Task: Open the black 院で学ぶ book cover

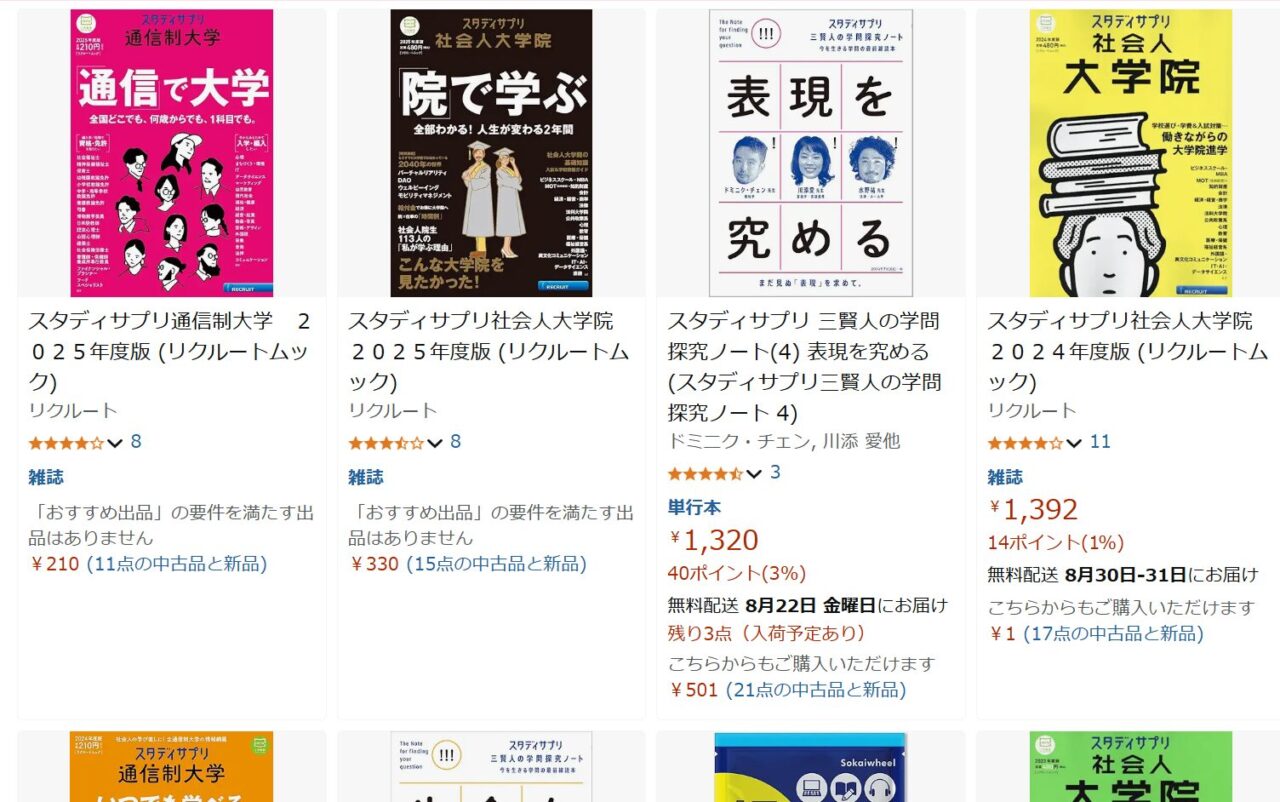Action: 491,153
